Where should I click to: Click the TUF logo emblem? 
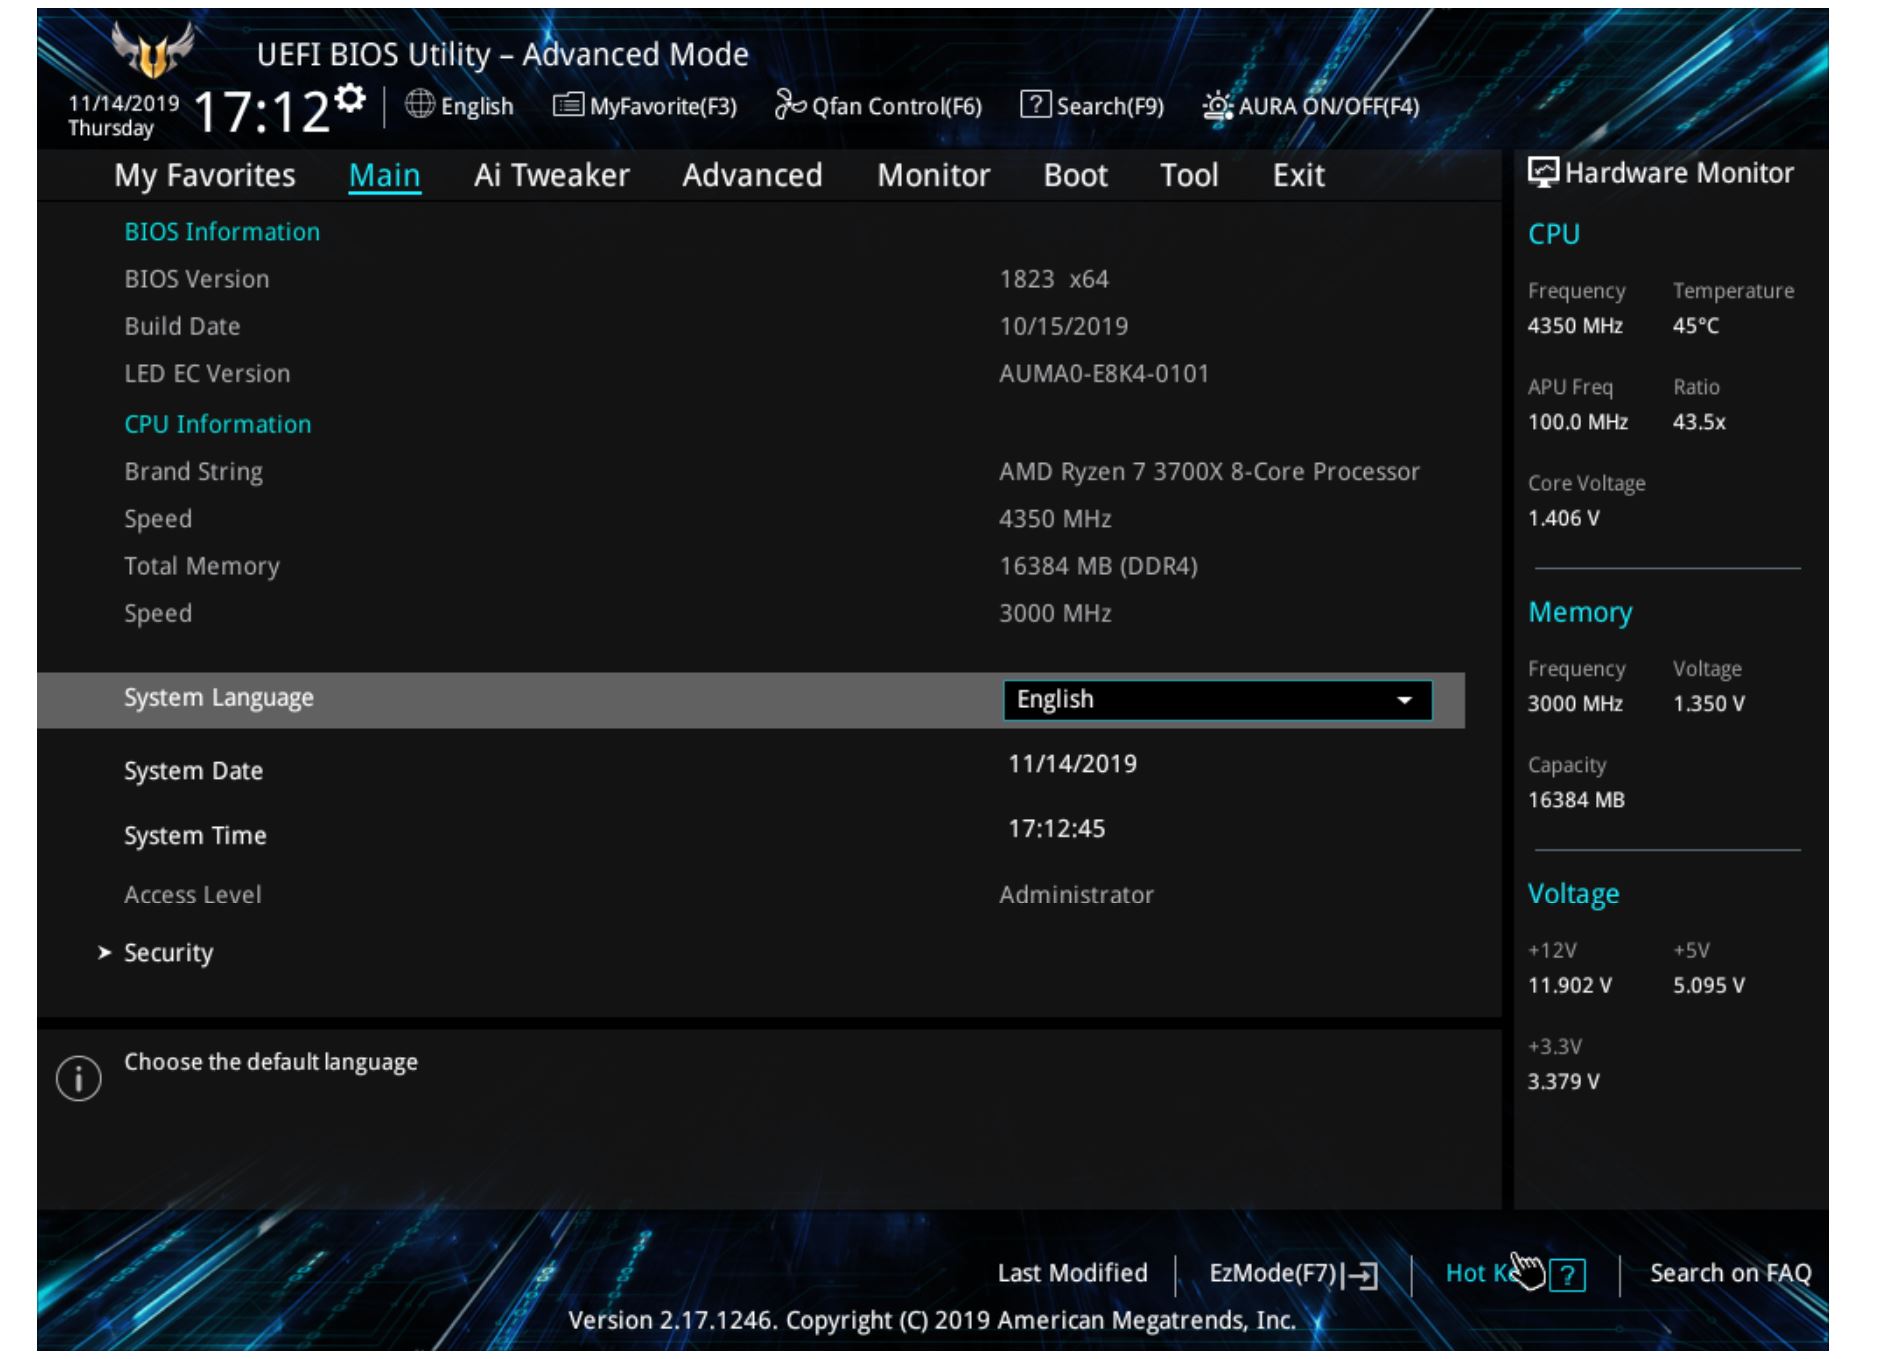click(x=152, y=48)
